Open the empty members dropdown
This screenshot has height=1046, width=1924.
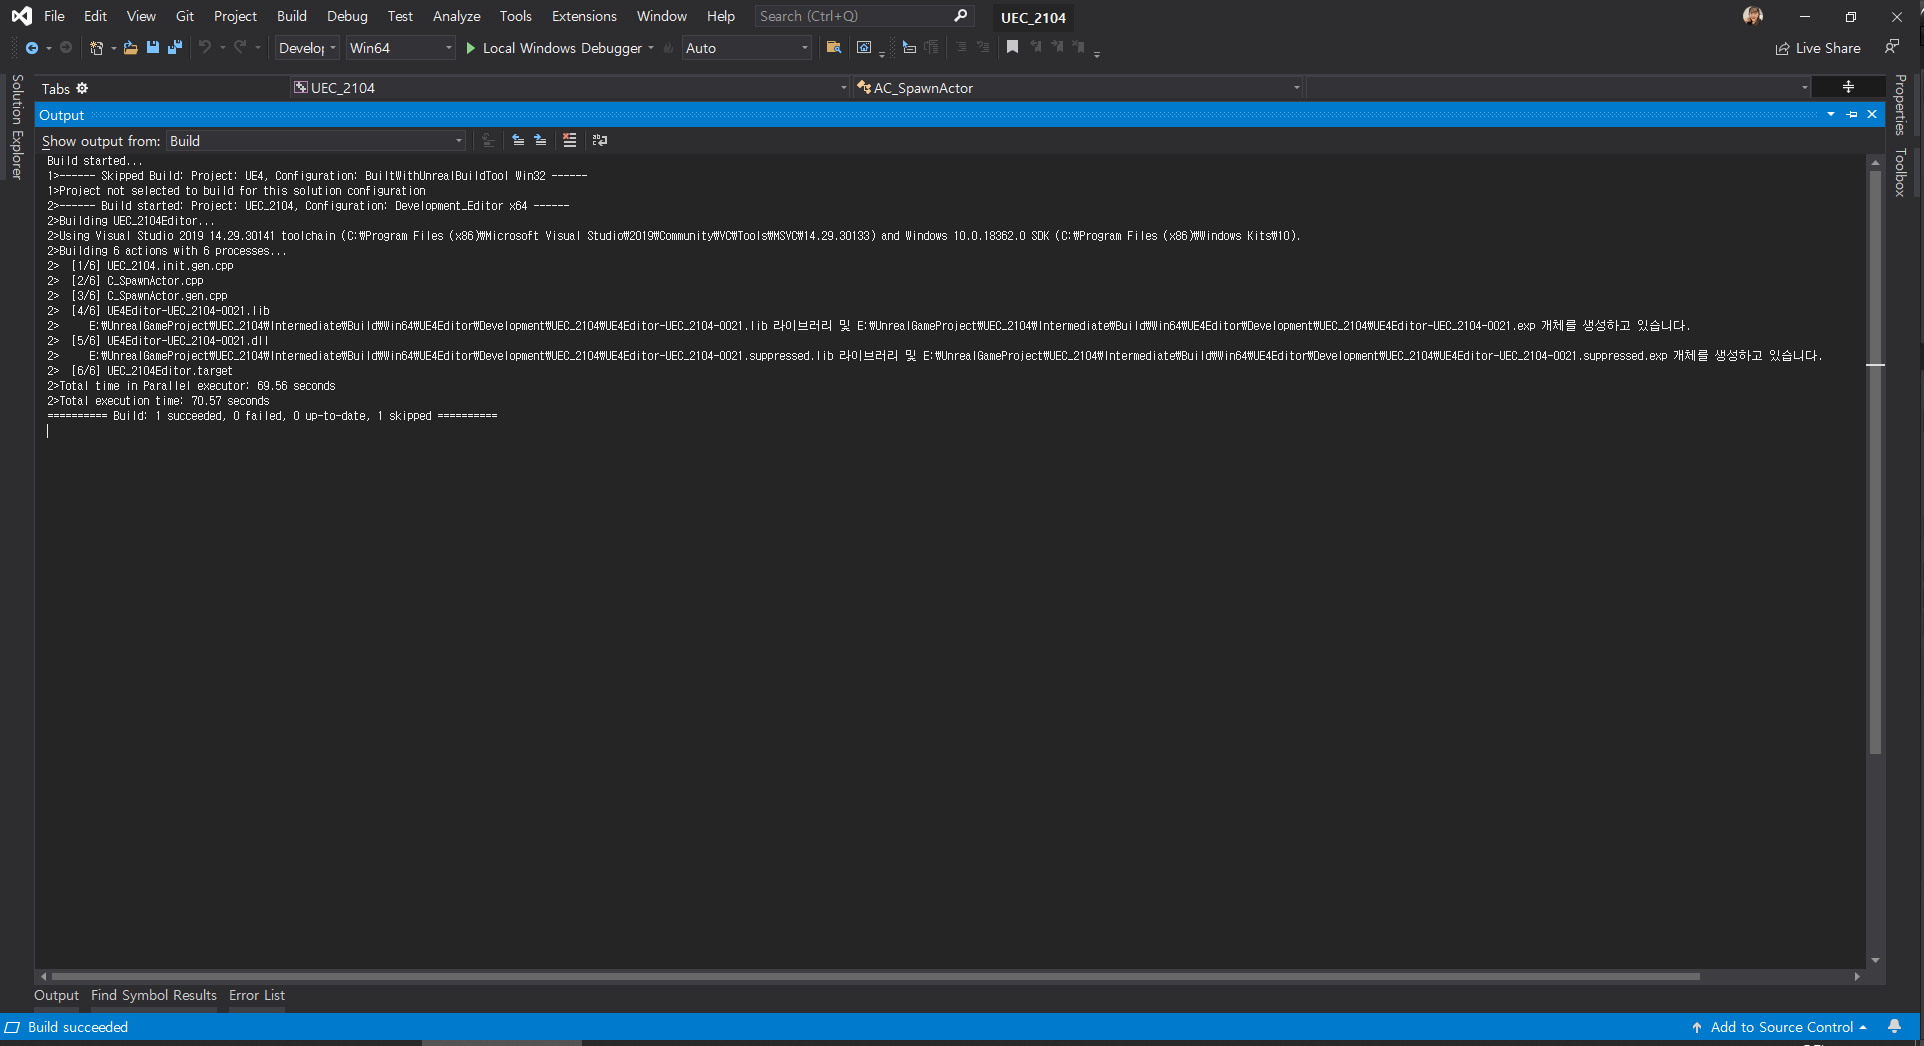[1560, 88]
